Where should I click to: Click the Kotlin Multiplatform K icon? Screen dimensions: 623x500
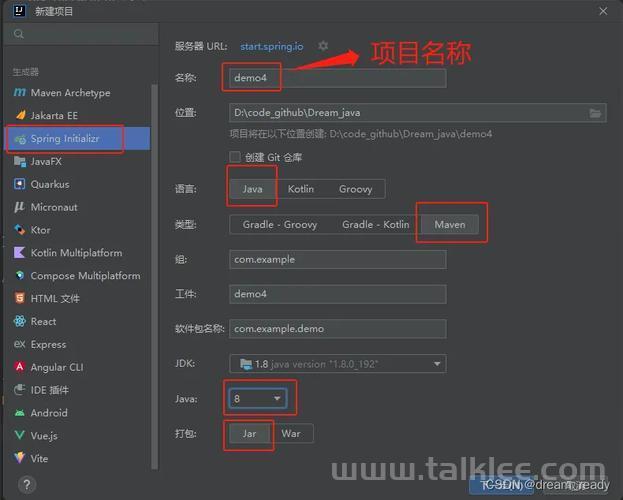pos(19,252)
